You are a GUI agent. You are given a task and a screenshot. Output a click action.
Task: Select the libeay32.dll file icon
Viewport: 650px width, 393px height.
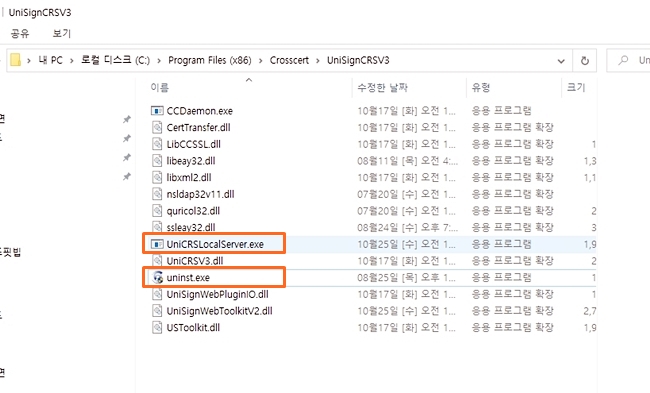point(157,160)
